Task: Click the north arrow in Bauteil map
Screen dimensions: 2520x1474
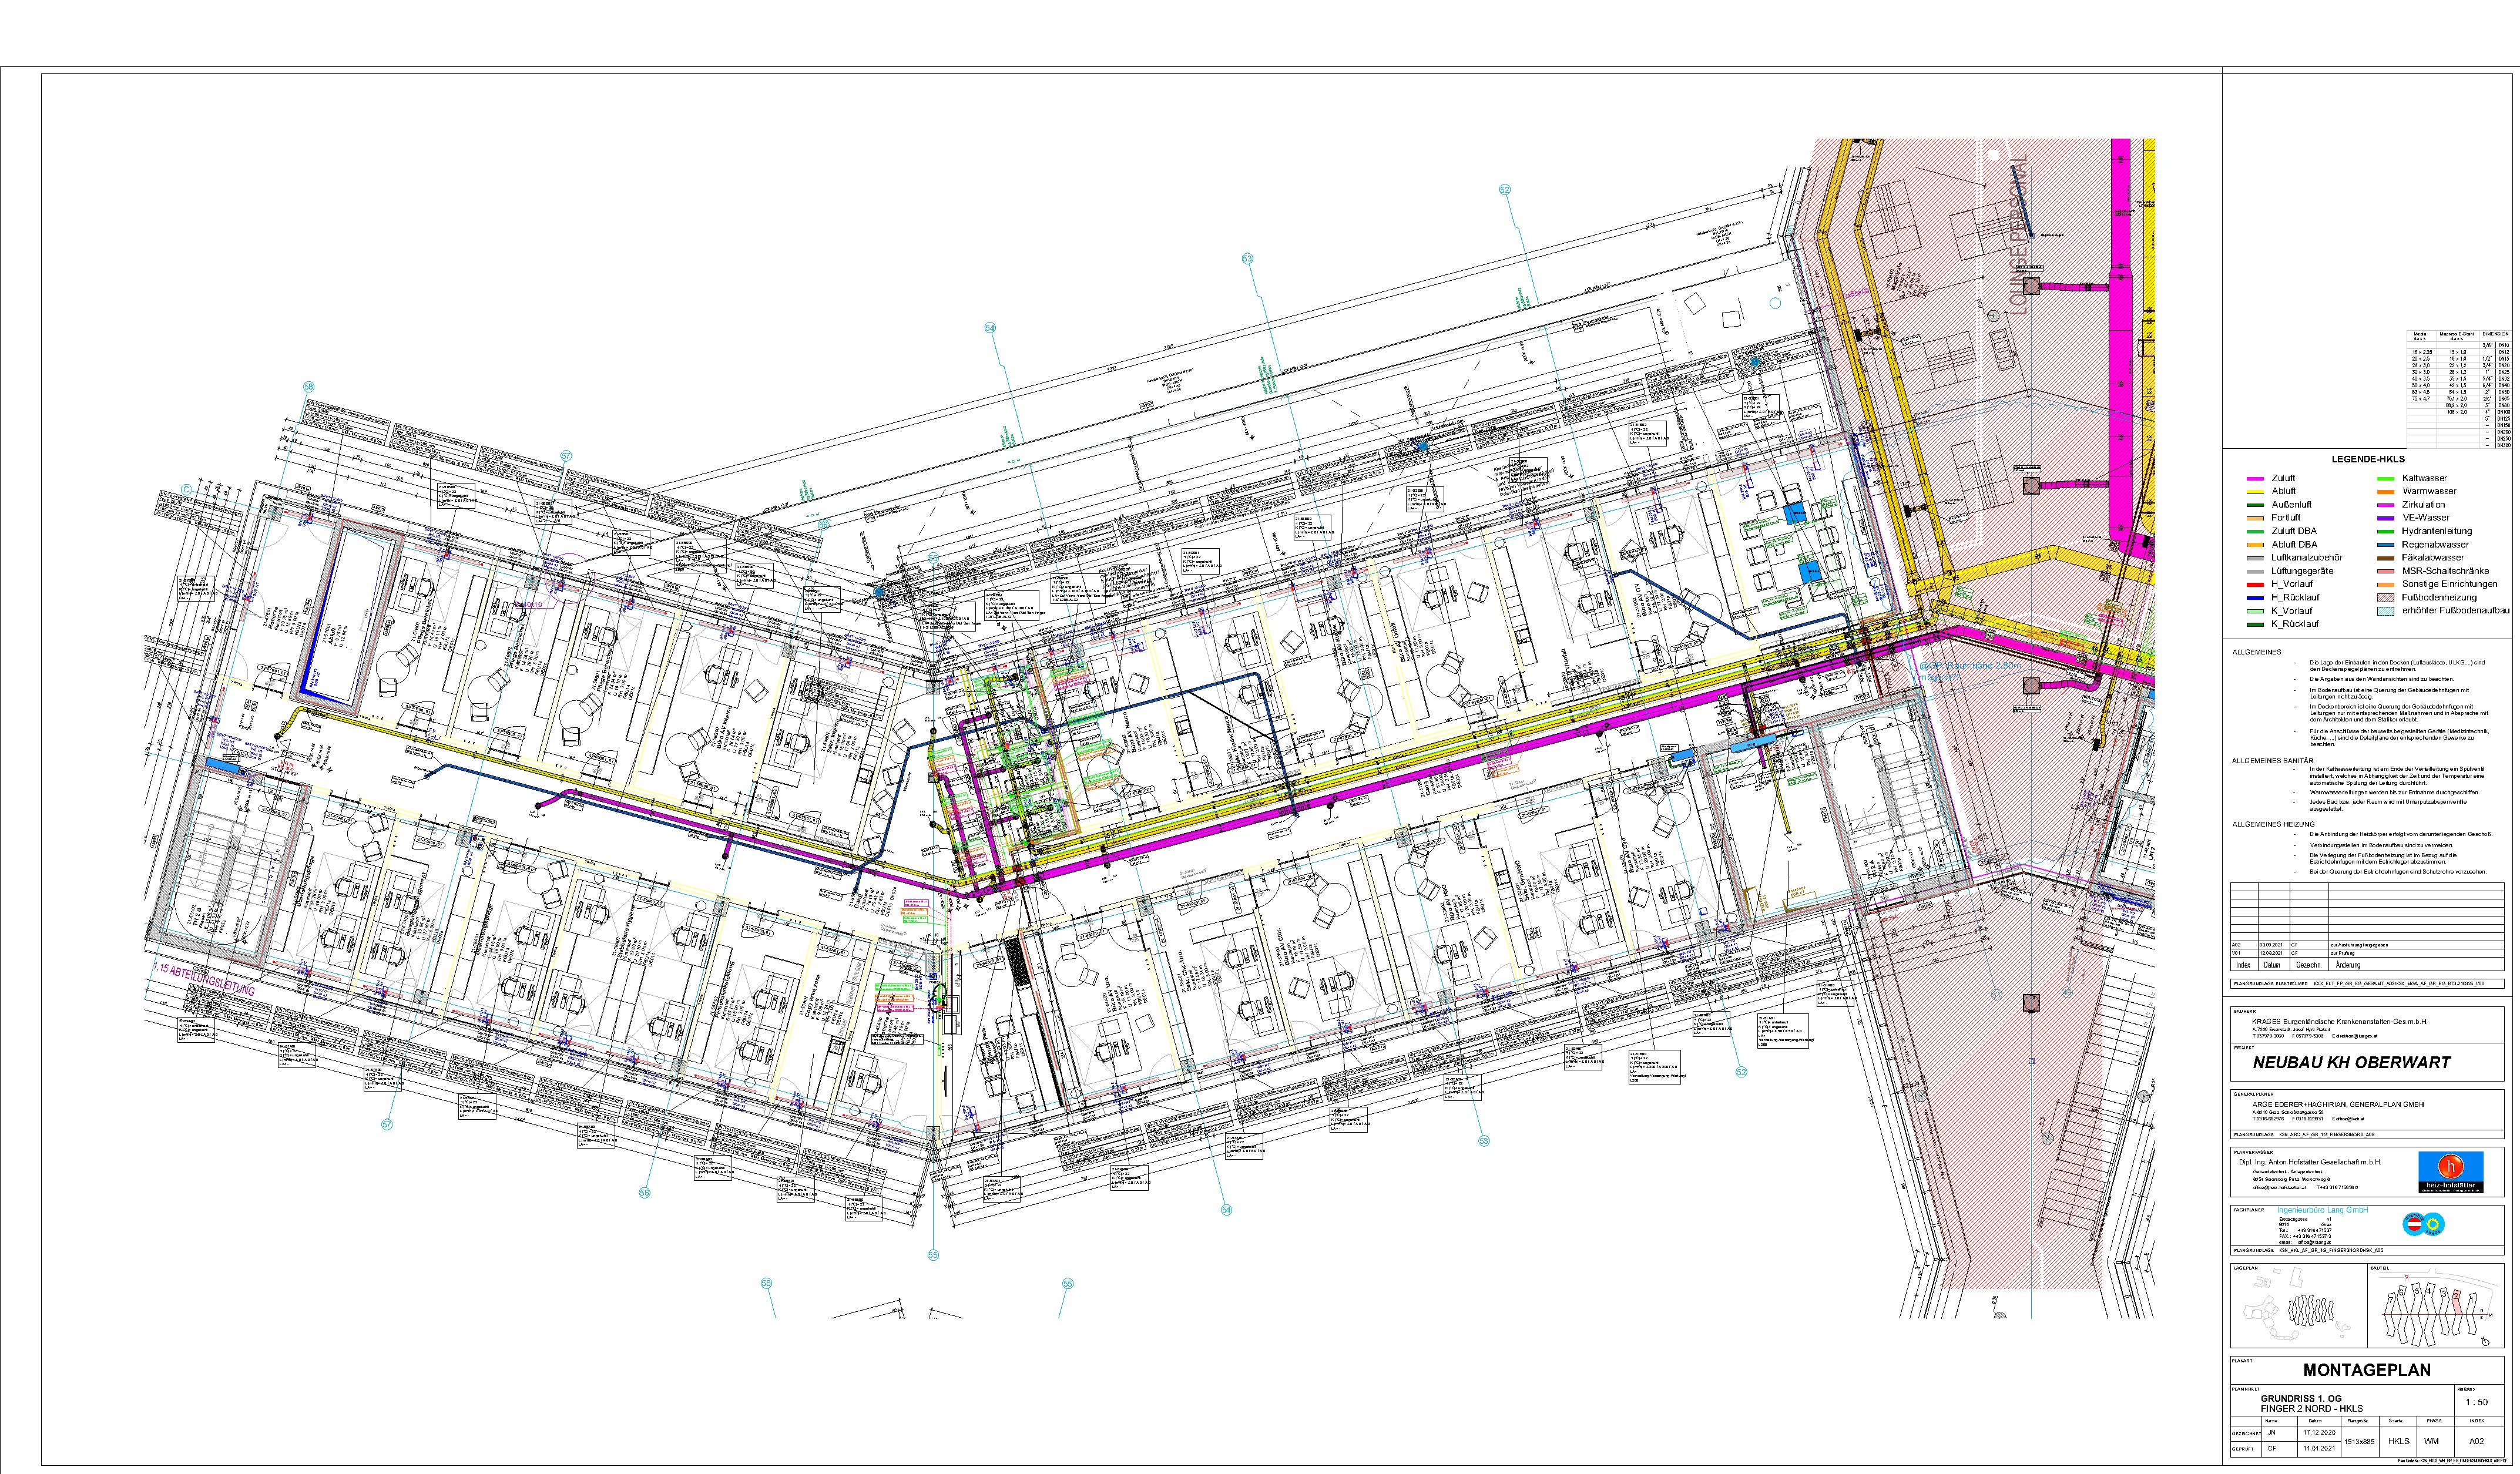Action: (x=2486, y=1342)
